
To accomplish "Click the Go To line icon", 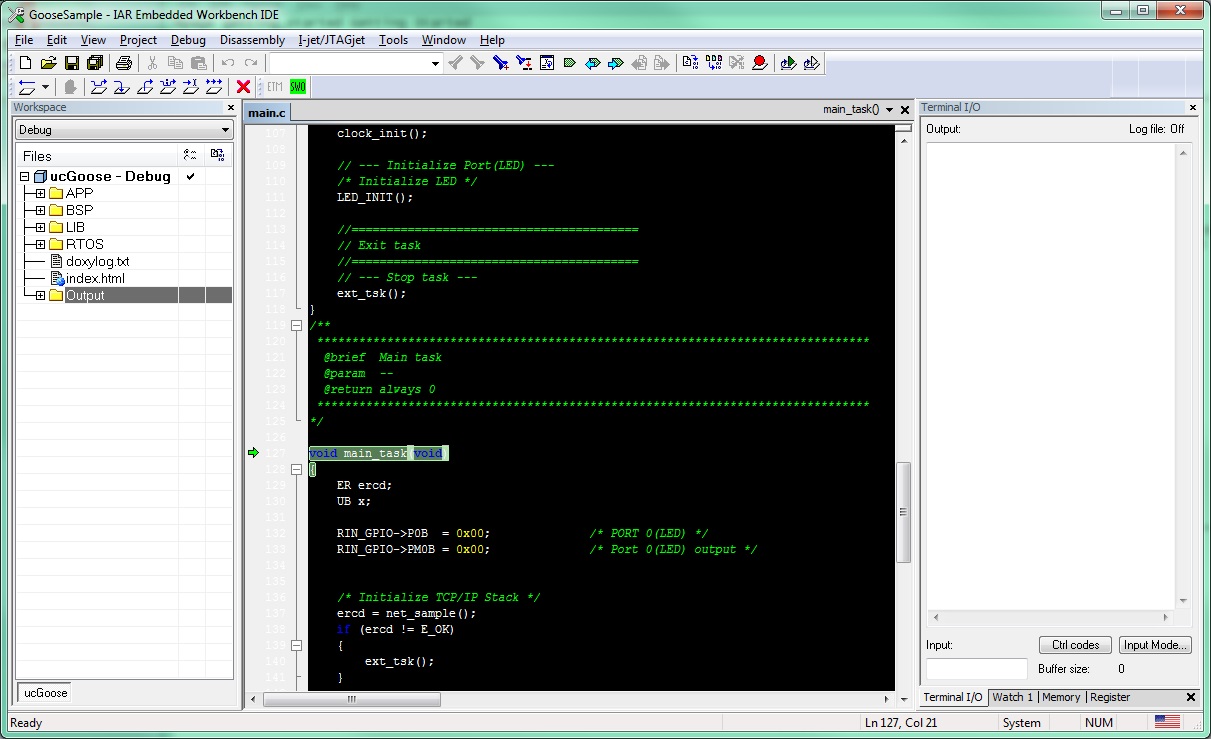I will 547,63.
